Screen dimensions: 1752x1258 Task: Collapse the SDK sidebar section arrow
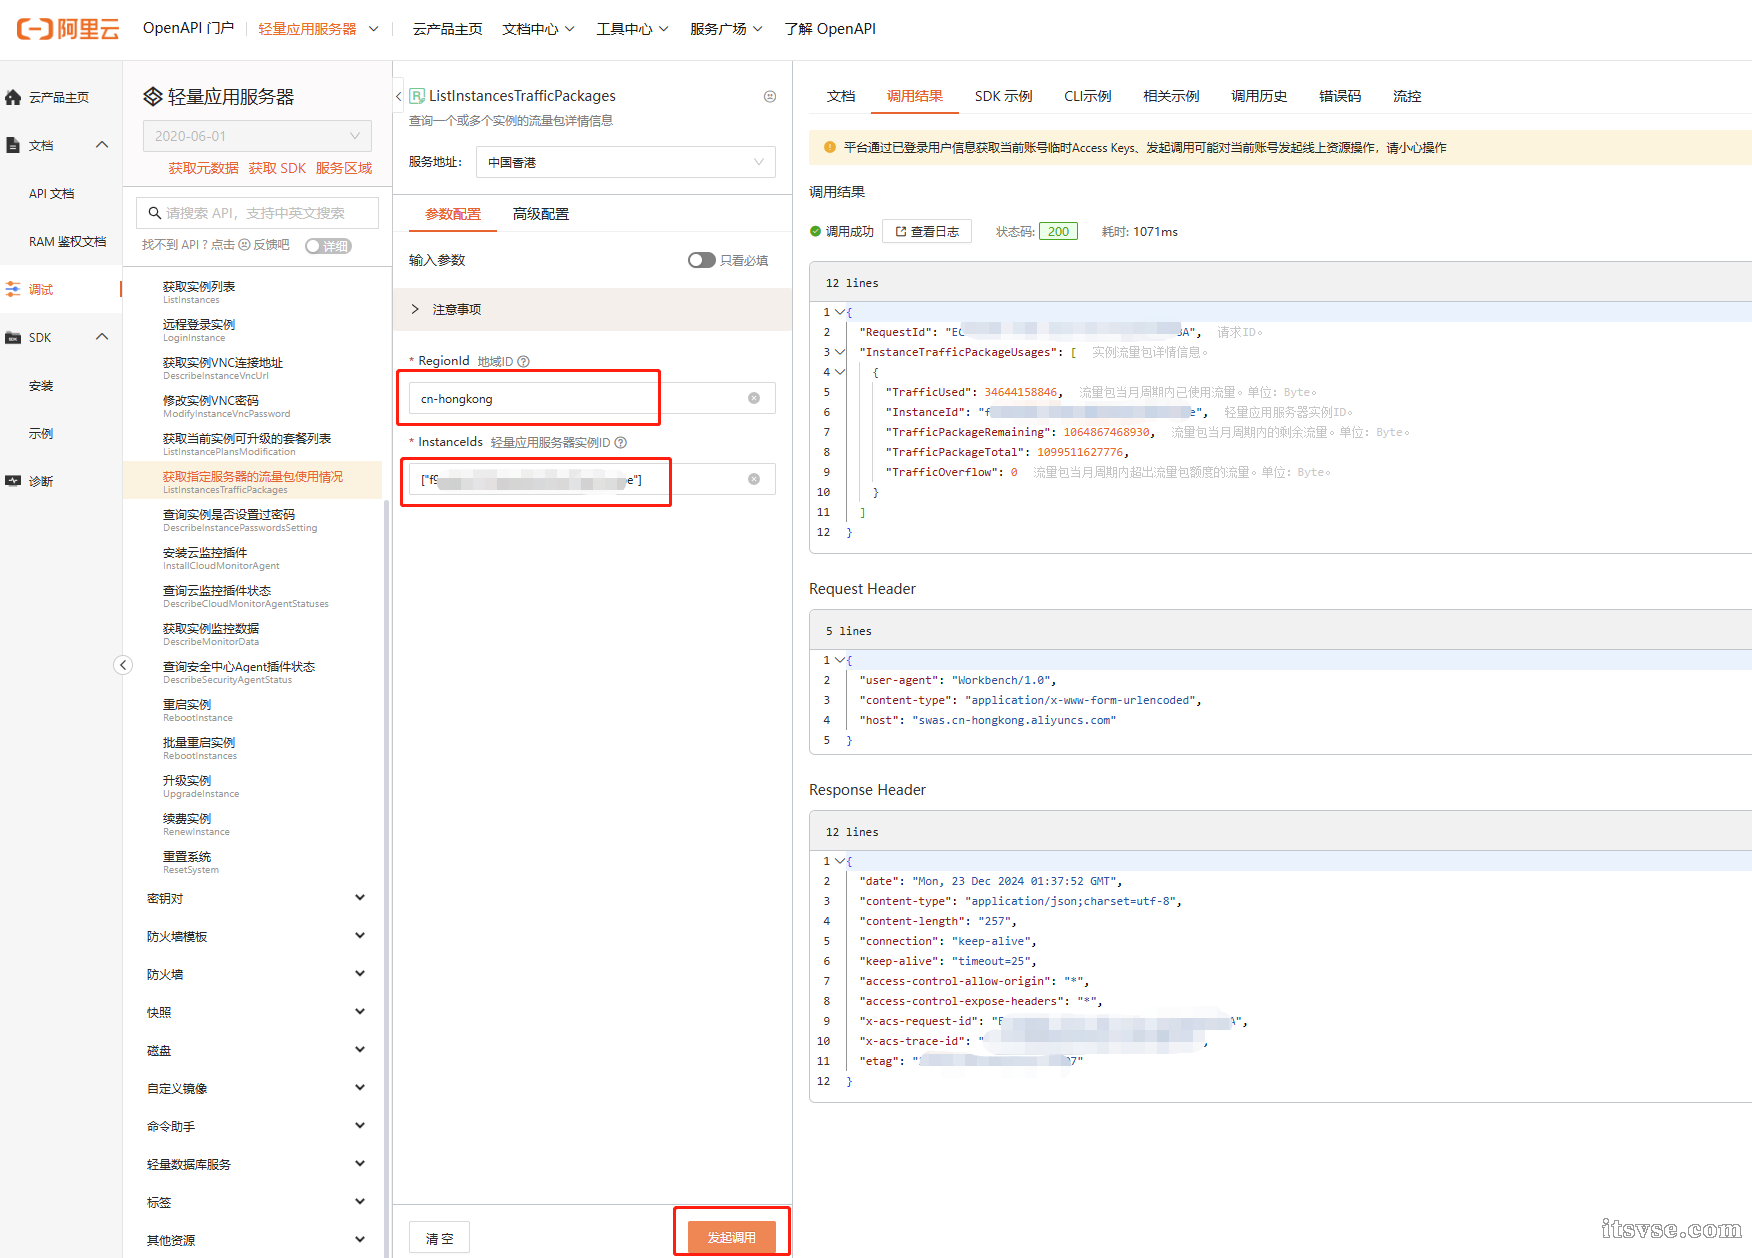click(x=102, y=337)
